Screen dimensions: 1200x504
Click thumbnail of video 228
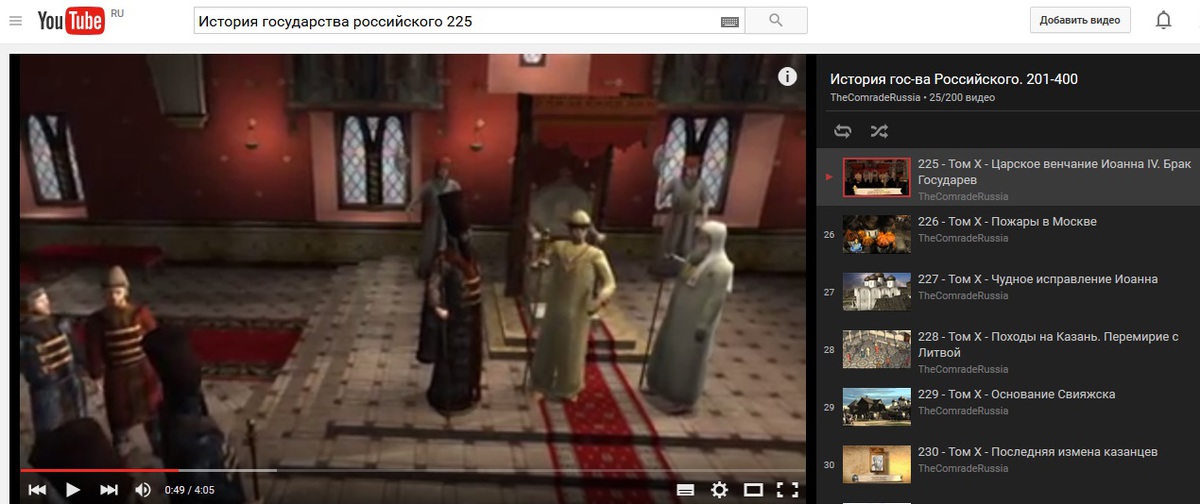coord(877,350)
